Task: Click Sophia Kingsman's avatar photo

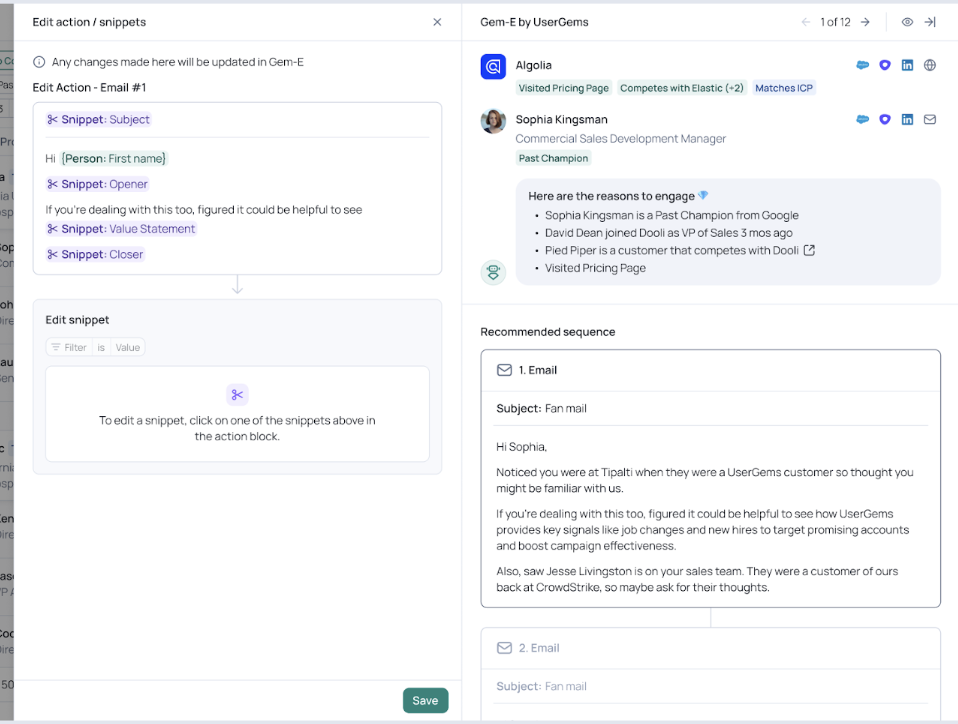Action: 493,121
